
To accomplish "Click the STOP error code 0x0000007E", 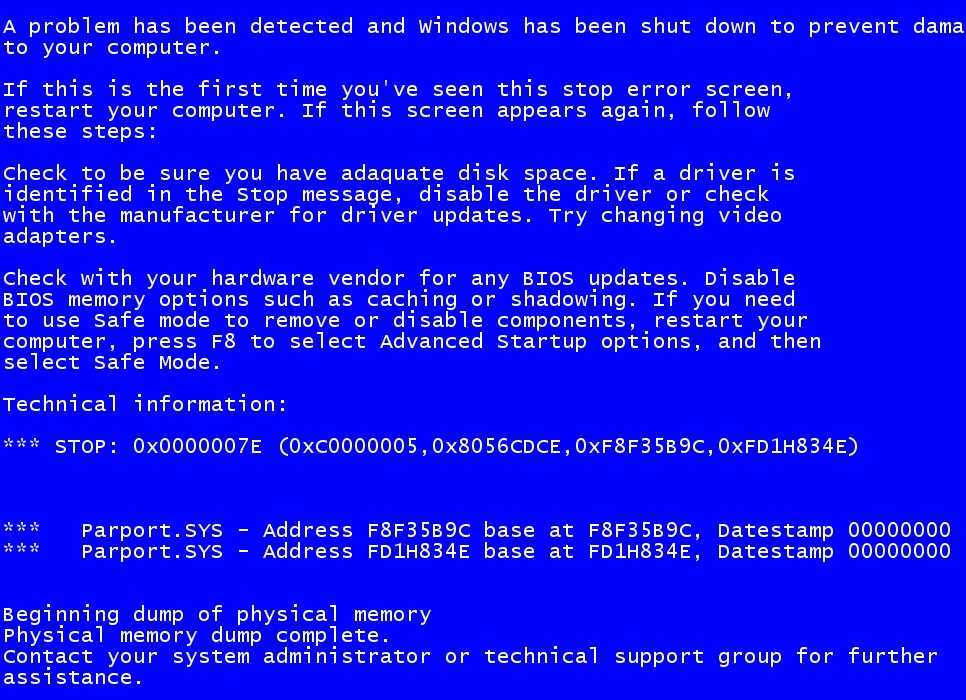I will pyautogui.click(x=197, y=446).
